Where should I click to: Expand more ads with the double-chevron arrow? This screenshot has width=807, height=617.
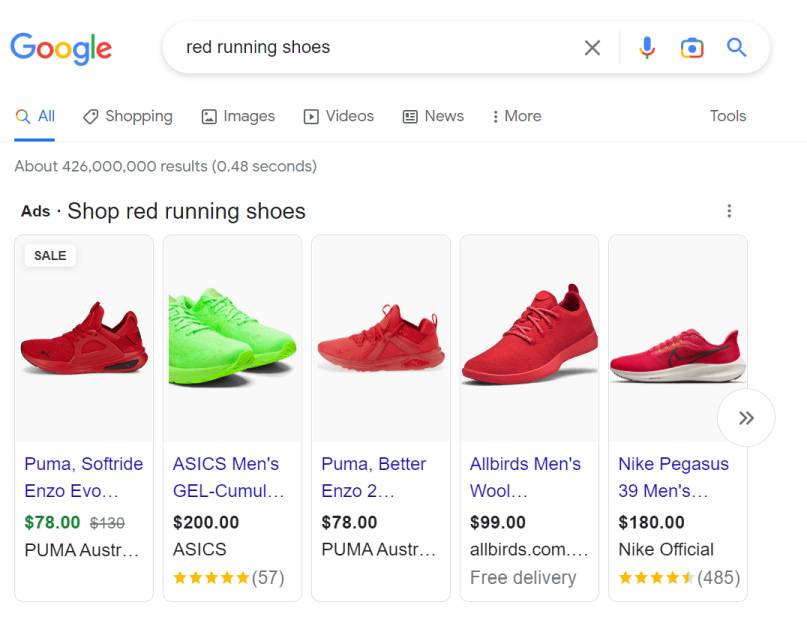click(x=746, y=418)
